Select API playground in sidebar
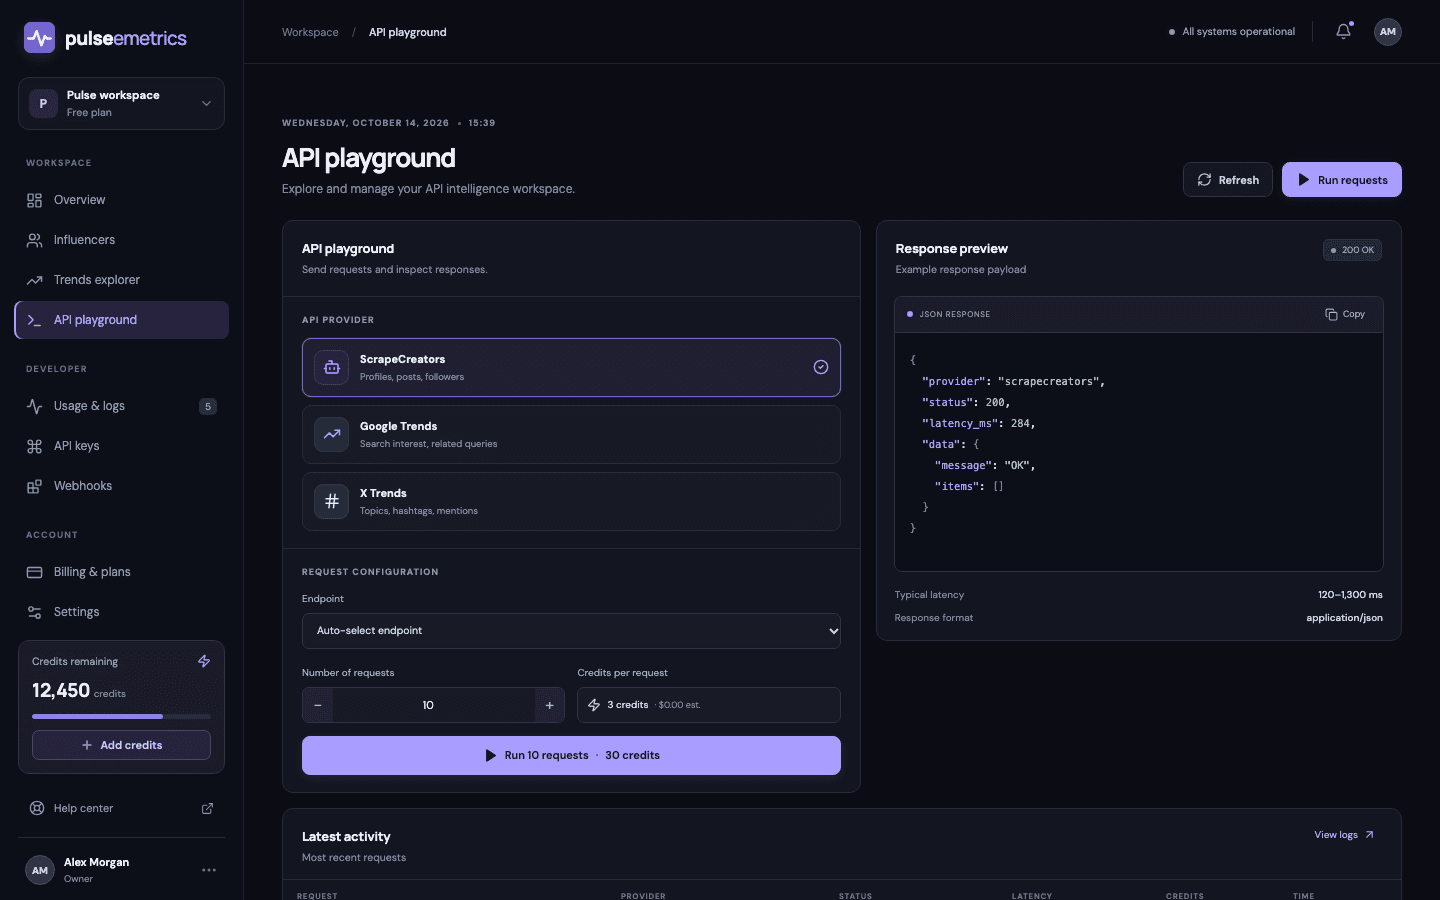Image resolution: width=1440 pixels, height=900 pixels. pos(121,320)
